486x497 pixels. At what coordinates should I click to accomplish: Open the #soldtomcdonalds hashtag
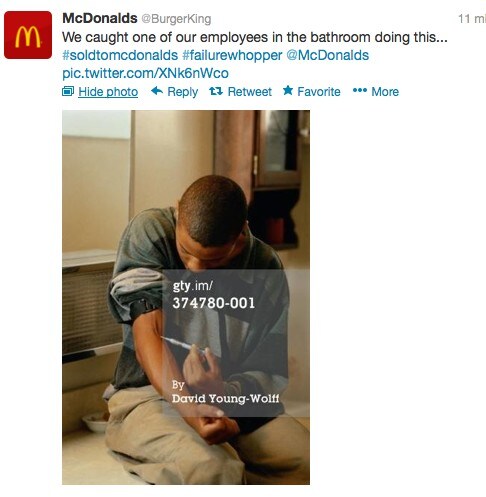(120, 55)
